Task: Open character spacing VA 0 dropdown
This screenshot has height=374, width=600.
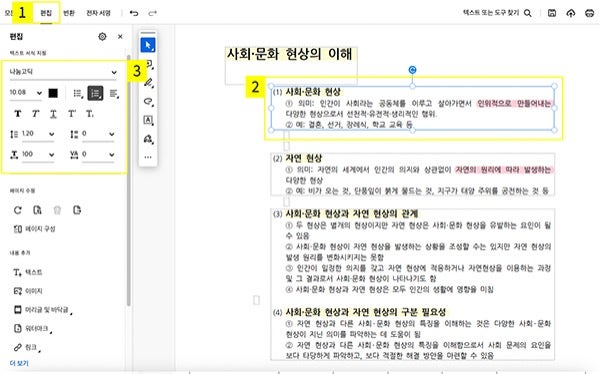Action: click(98, 154)
